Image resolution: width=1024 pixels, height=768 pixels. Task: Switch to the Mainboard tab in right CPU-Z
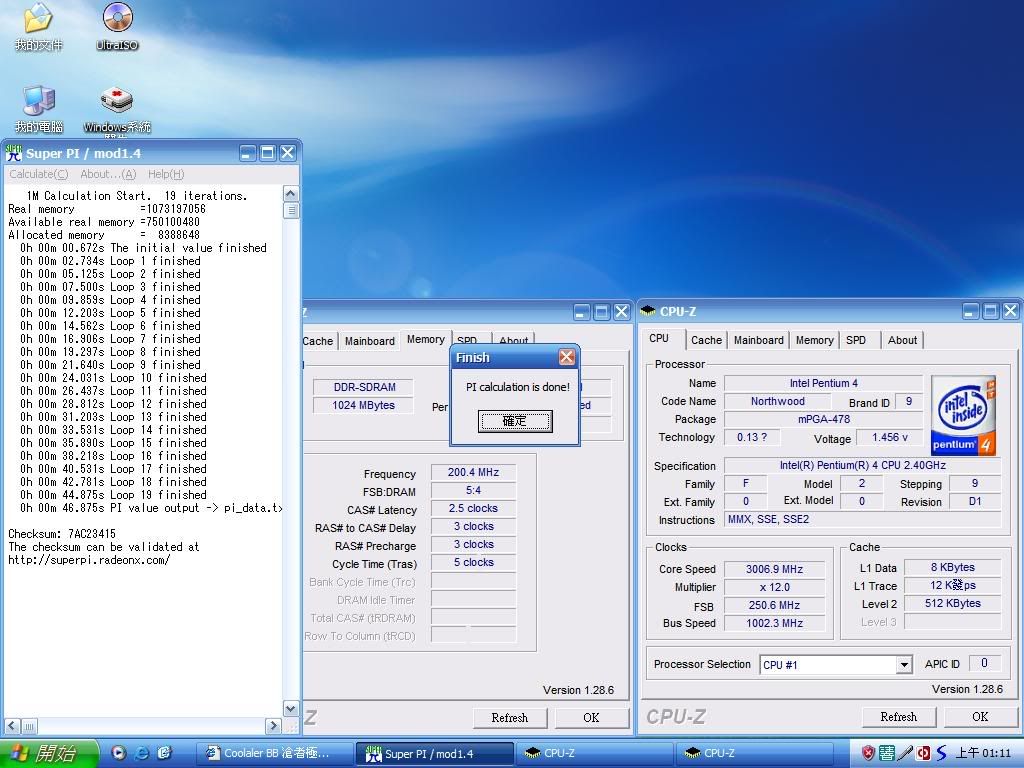758,340
